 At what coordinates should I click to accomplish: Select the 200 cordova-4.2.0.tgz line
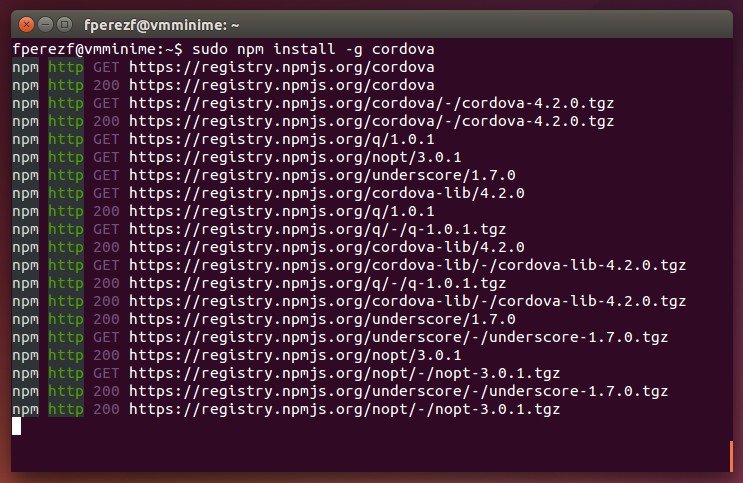click(x=313, y=121)
